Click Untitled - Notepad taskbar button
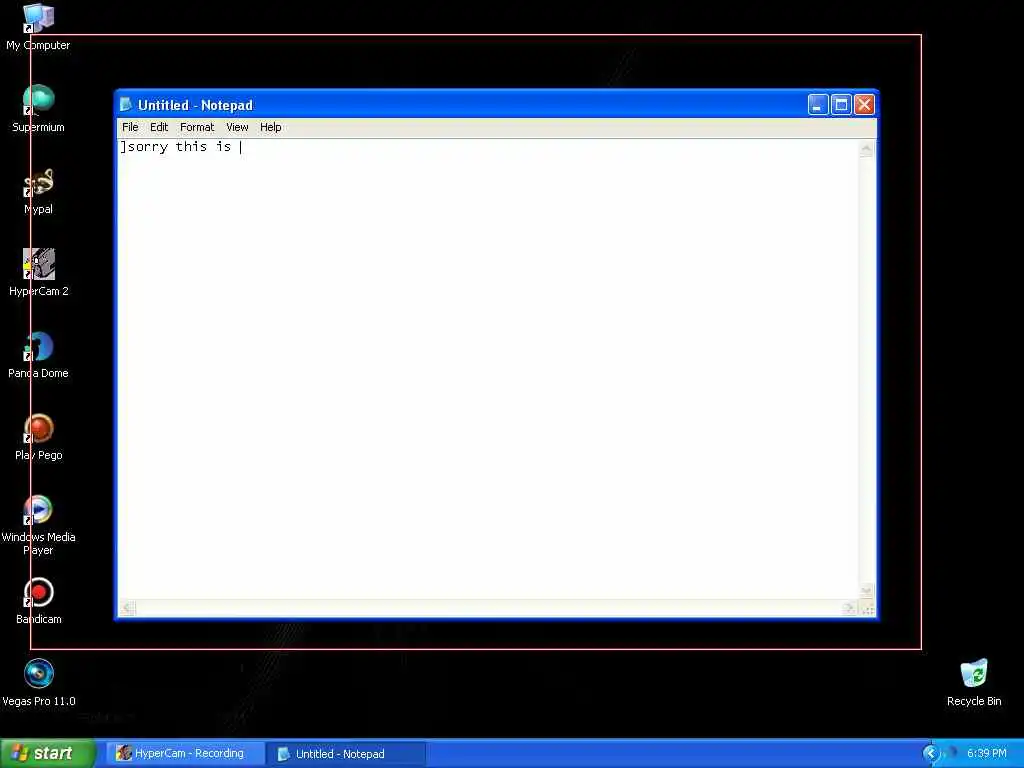This screenshot has width=1024, height=768. point(346,754)
